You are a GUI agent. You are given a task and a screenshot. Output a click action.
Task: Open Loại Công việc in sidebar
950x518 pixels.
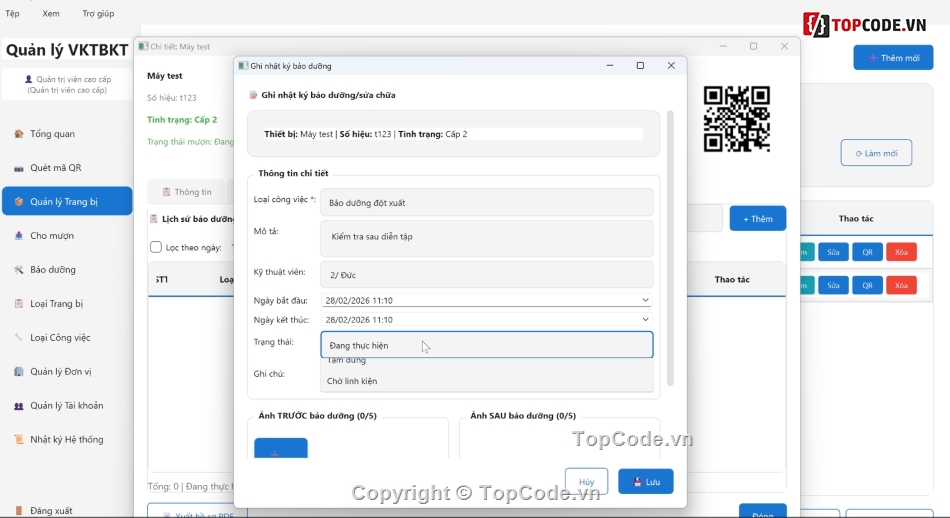(67, 337)
